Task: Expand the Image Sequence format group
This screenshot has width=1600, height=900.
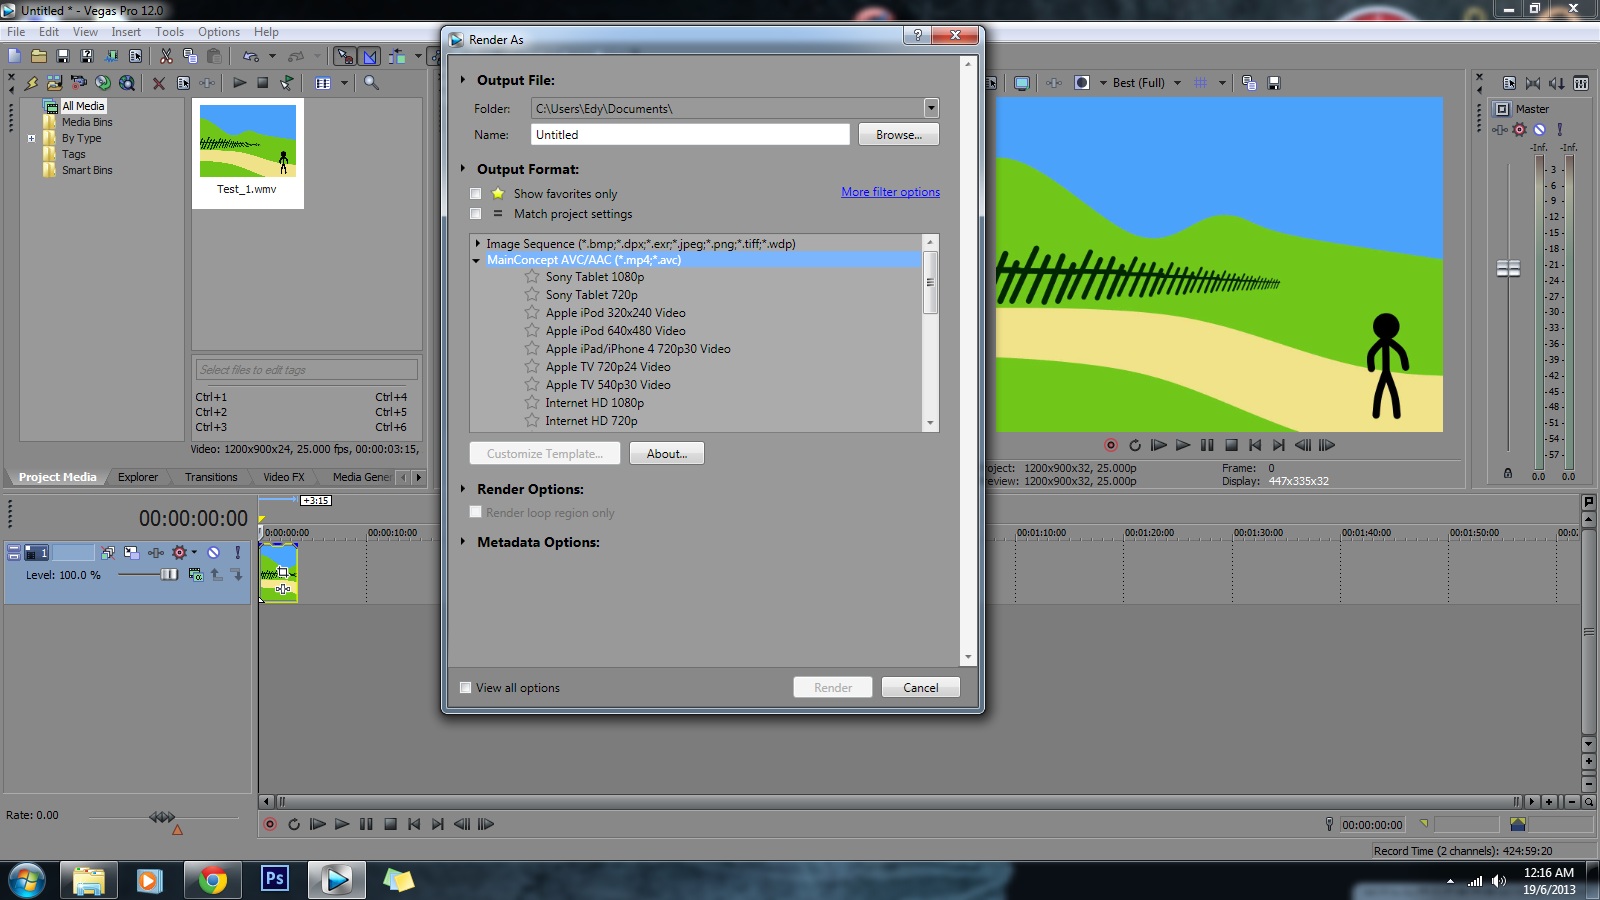Action: coord(478,243)
